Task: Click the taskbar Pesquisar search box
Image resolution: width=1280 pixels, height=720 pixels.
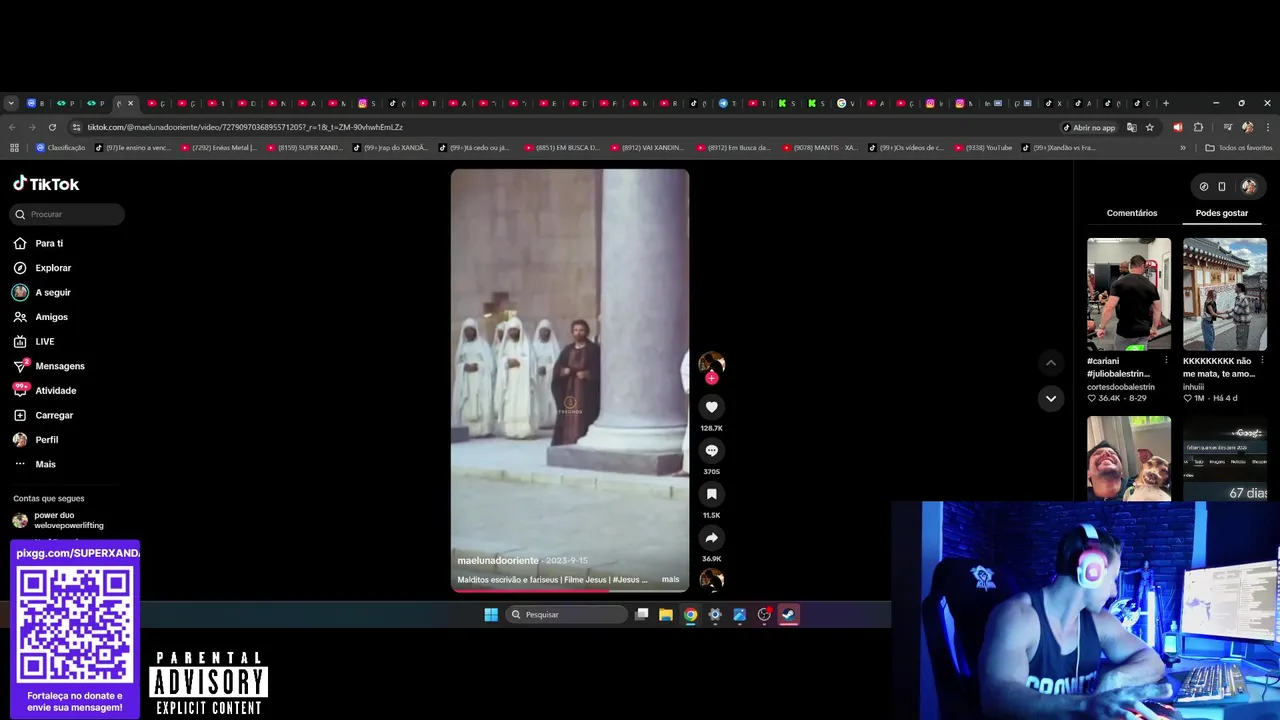Action: [566, 615]
